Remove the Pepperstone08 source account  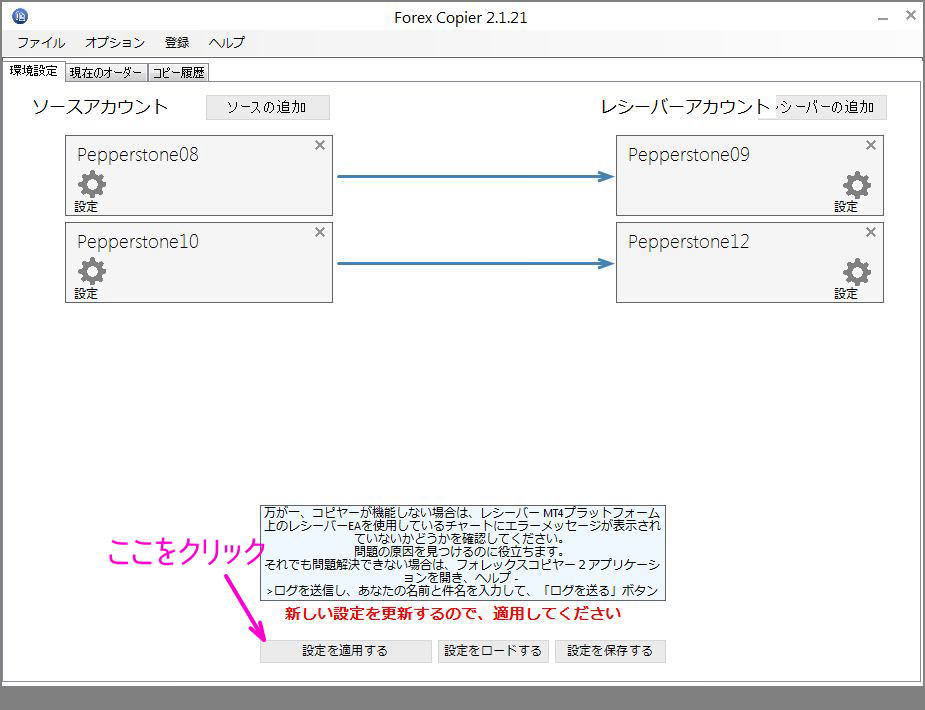(x=319, y=145)
